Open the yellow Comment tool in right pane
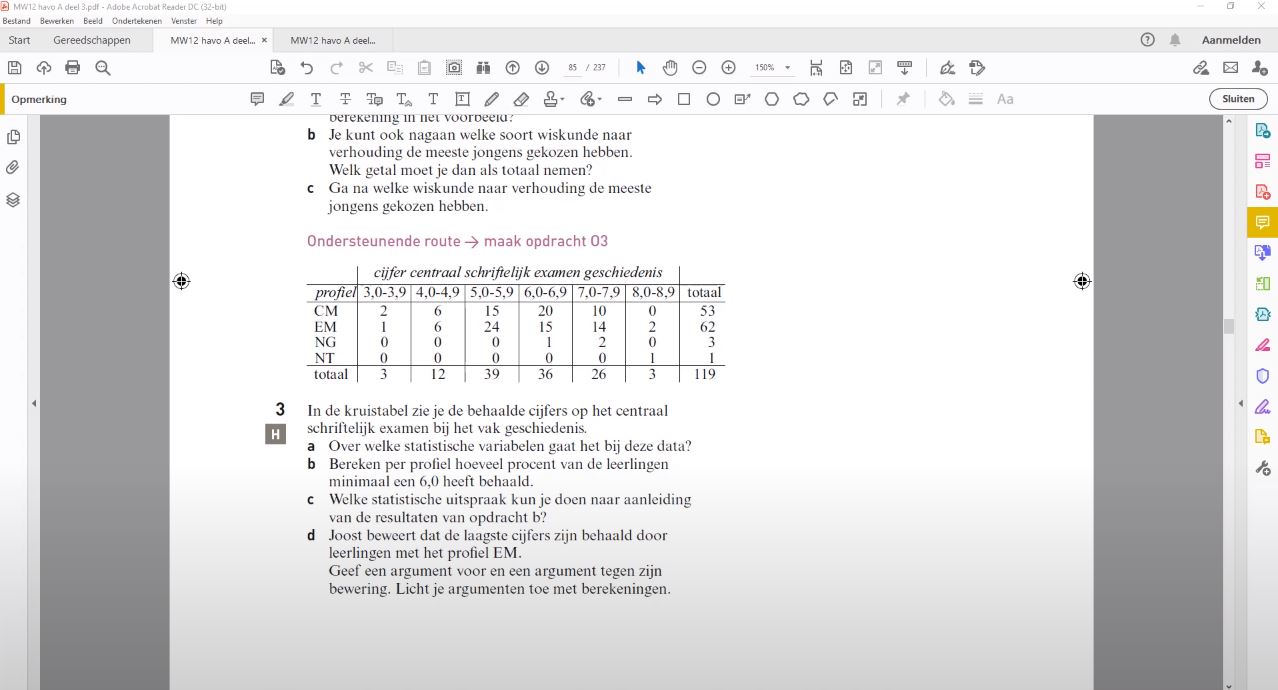The height and width of the screenshot is (690, 1278). (1262, 222)
